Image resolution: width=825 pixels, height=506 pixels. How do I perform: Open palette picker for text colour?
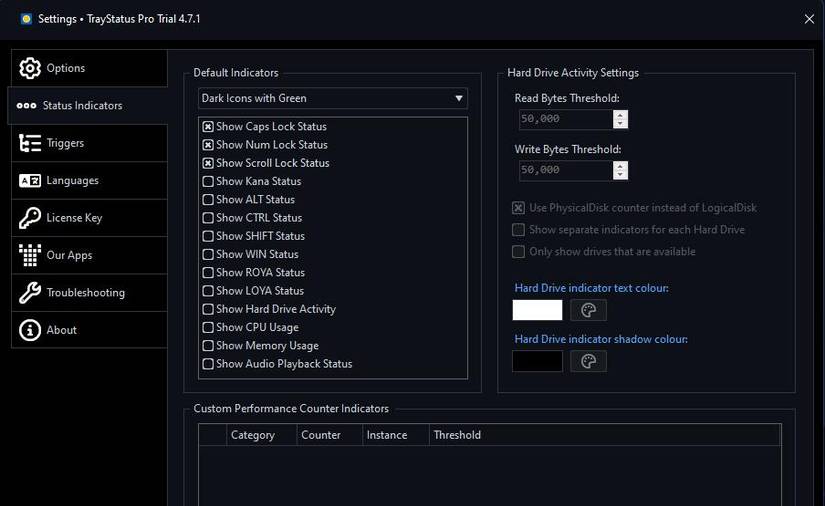(x=588, y=310)
